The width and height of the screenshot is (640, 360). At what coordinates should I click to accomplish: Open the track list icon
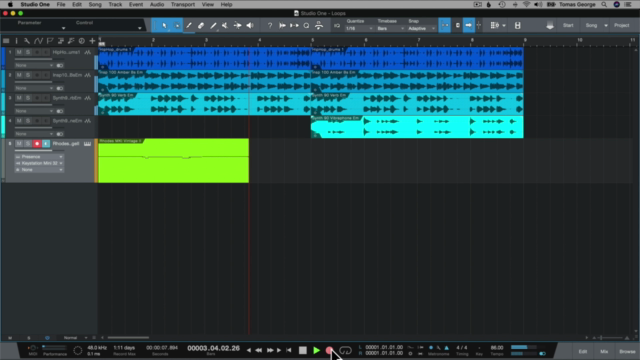(6, 41)
